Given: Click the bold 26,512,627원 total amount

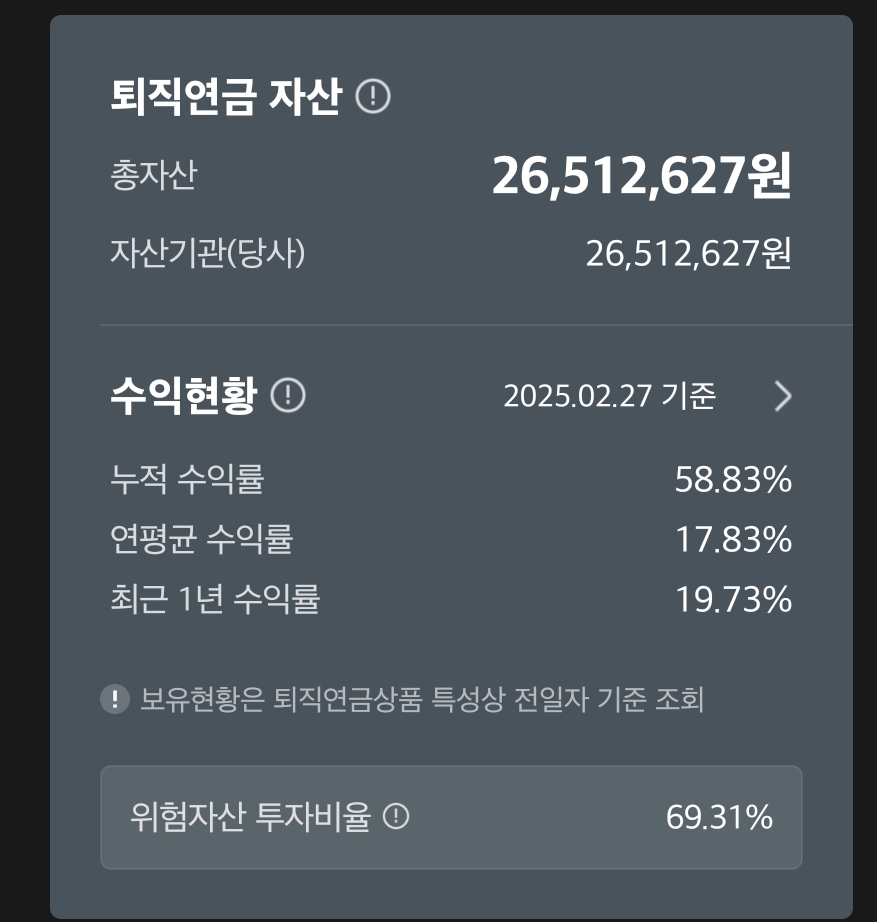Looking at the screenshot, I should click(641, 177).
